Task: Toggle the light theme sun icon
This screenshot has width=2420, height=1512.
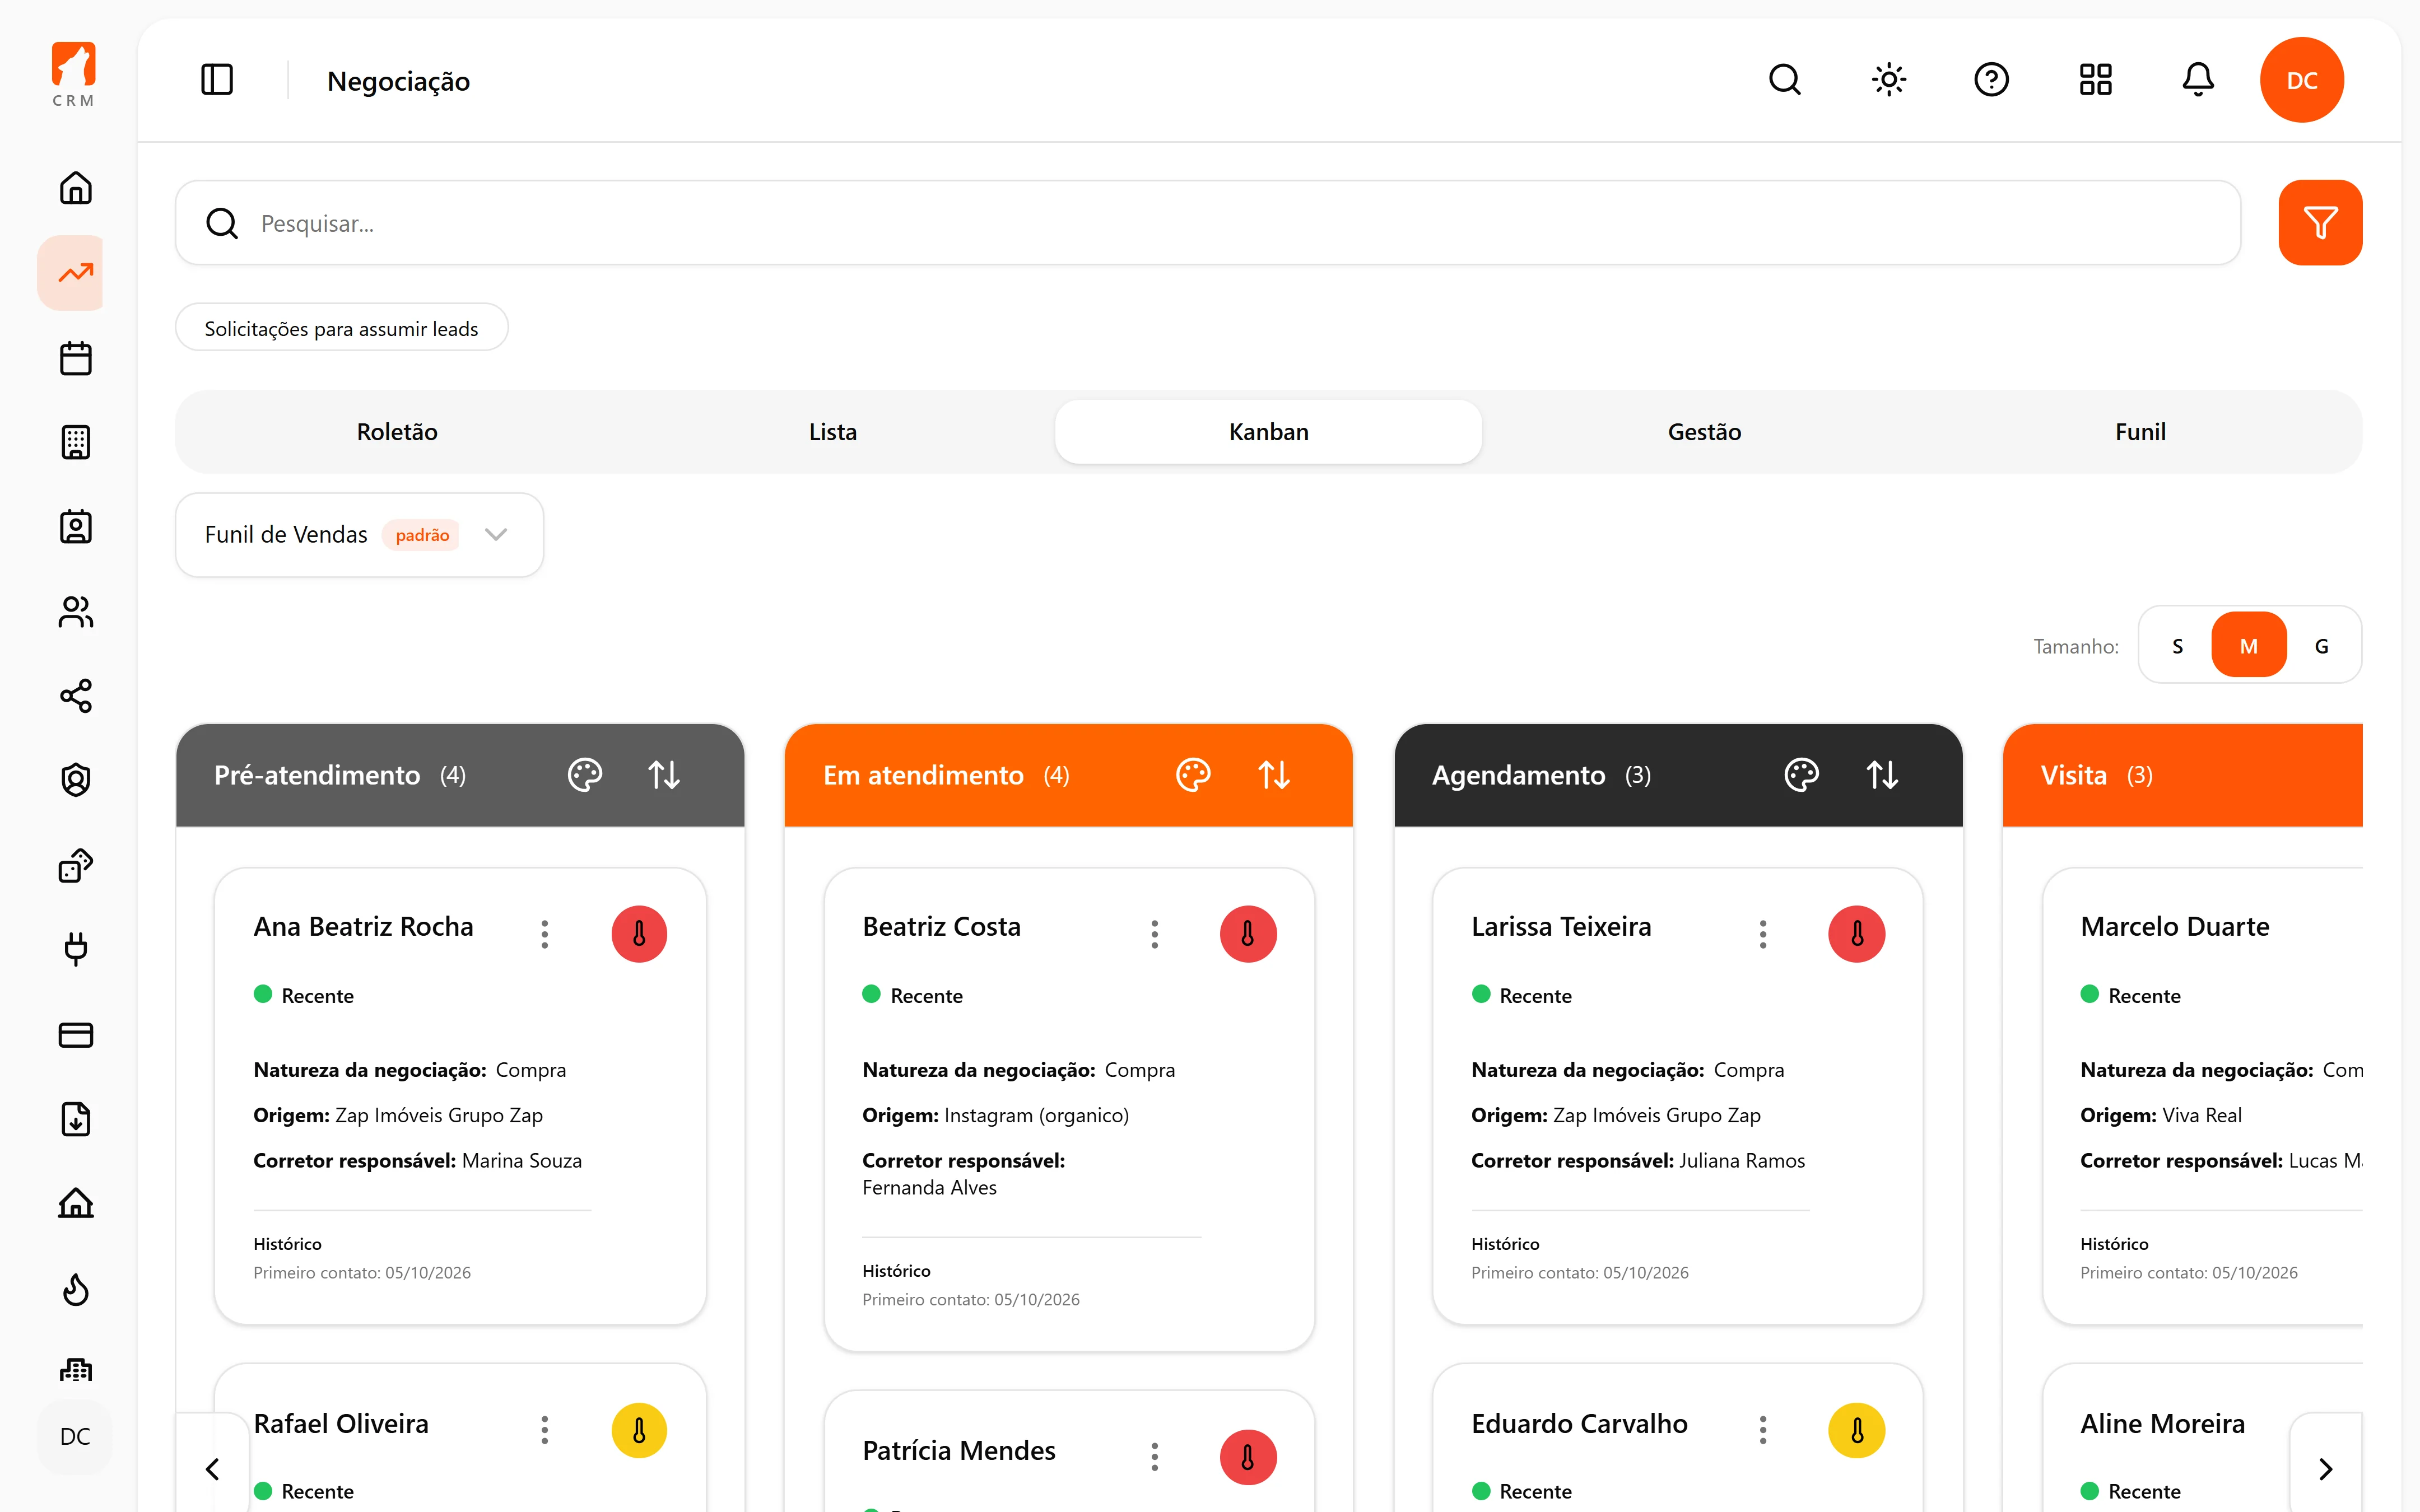Action: pyautogui.click(x=1889, y=80)
